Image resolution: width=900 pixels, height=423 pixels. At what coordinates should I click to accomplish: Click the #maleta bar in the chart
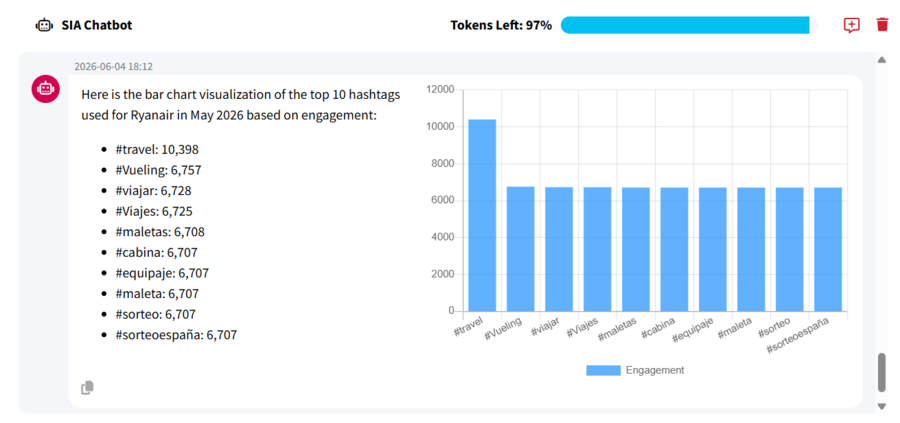point(751,250)
